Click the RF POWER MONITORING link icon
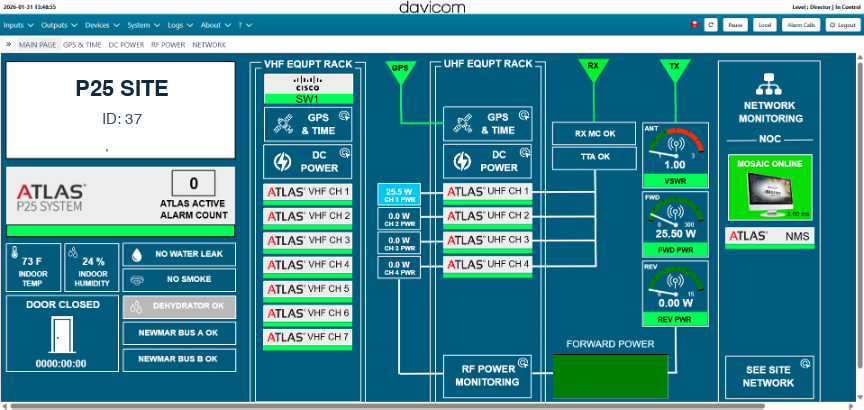864x410 pixels. click(x=523, y=363)
